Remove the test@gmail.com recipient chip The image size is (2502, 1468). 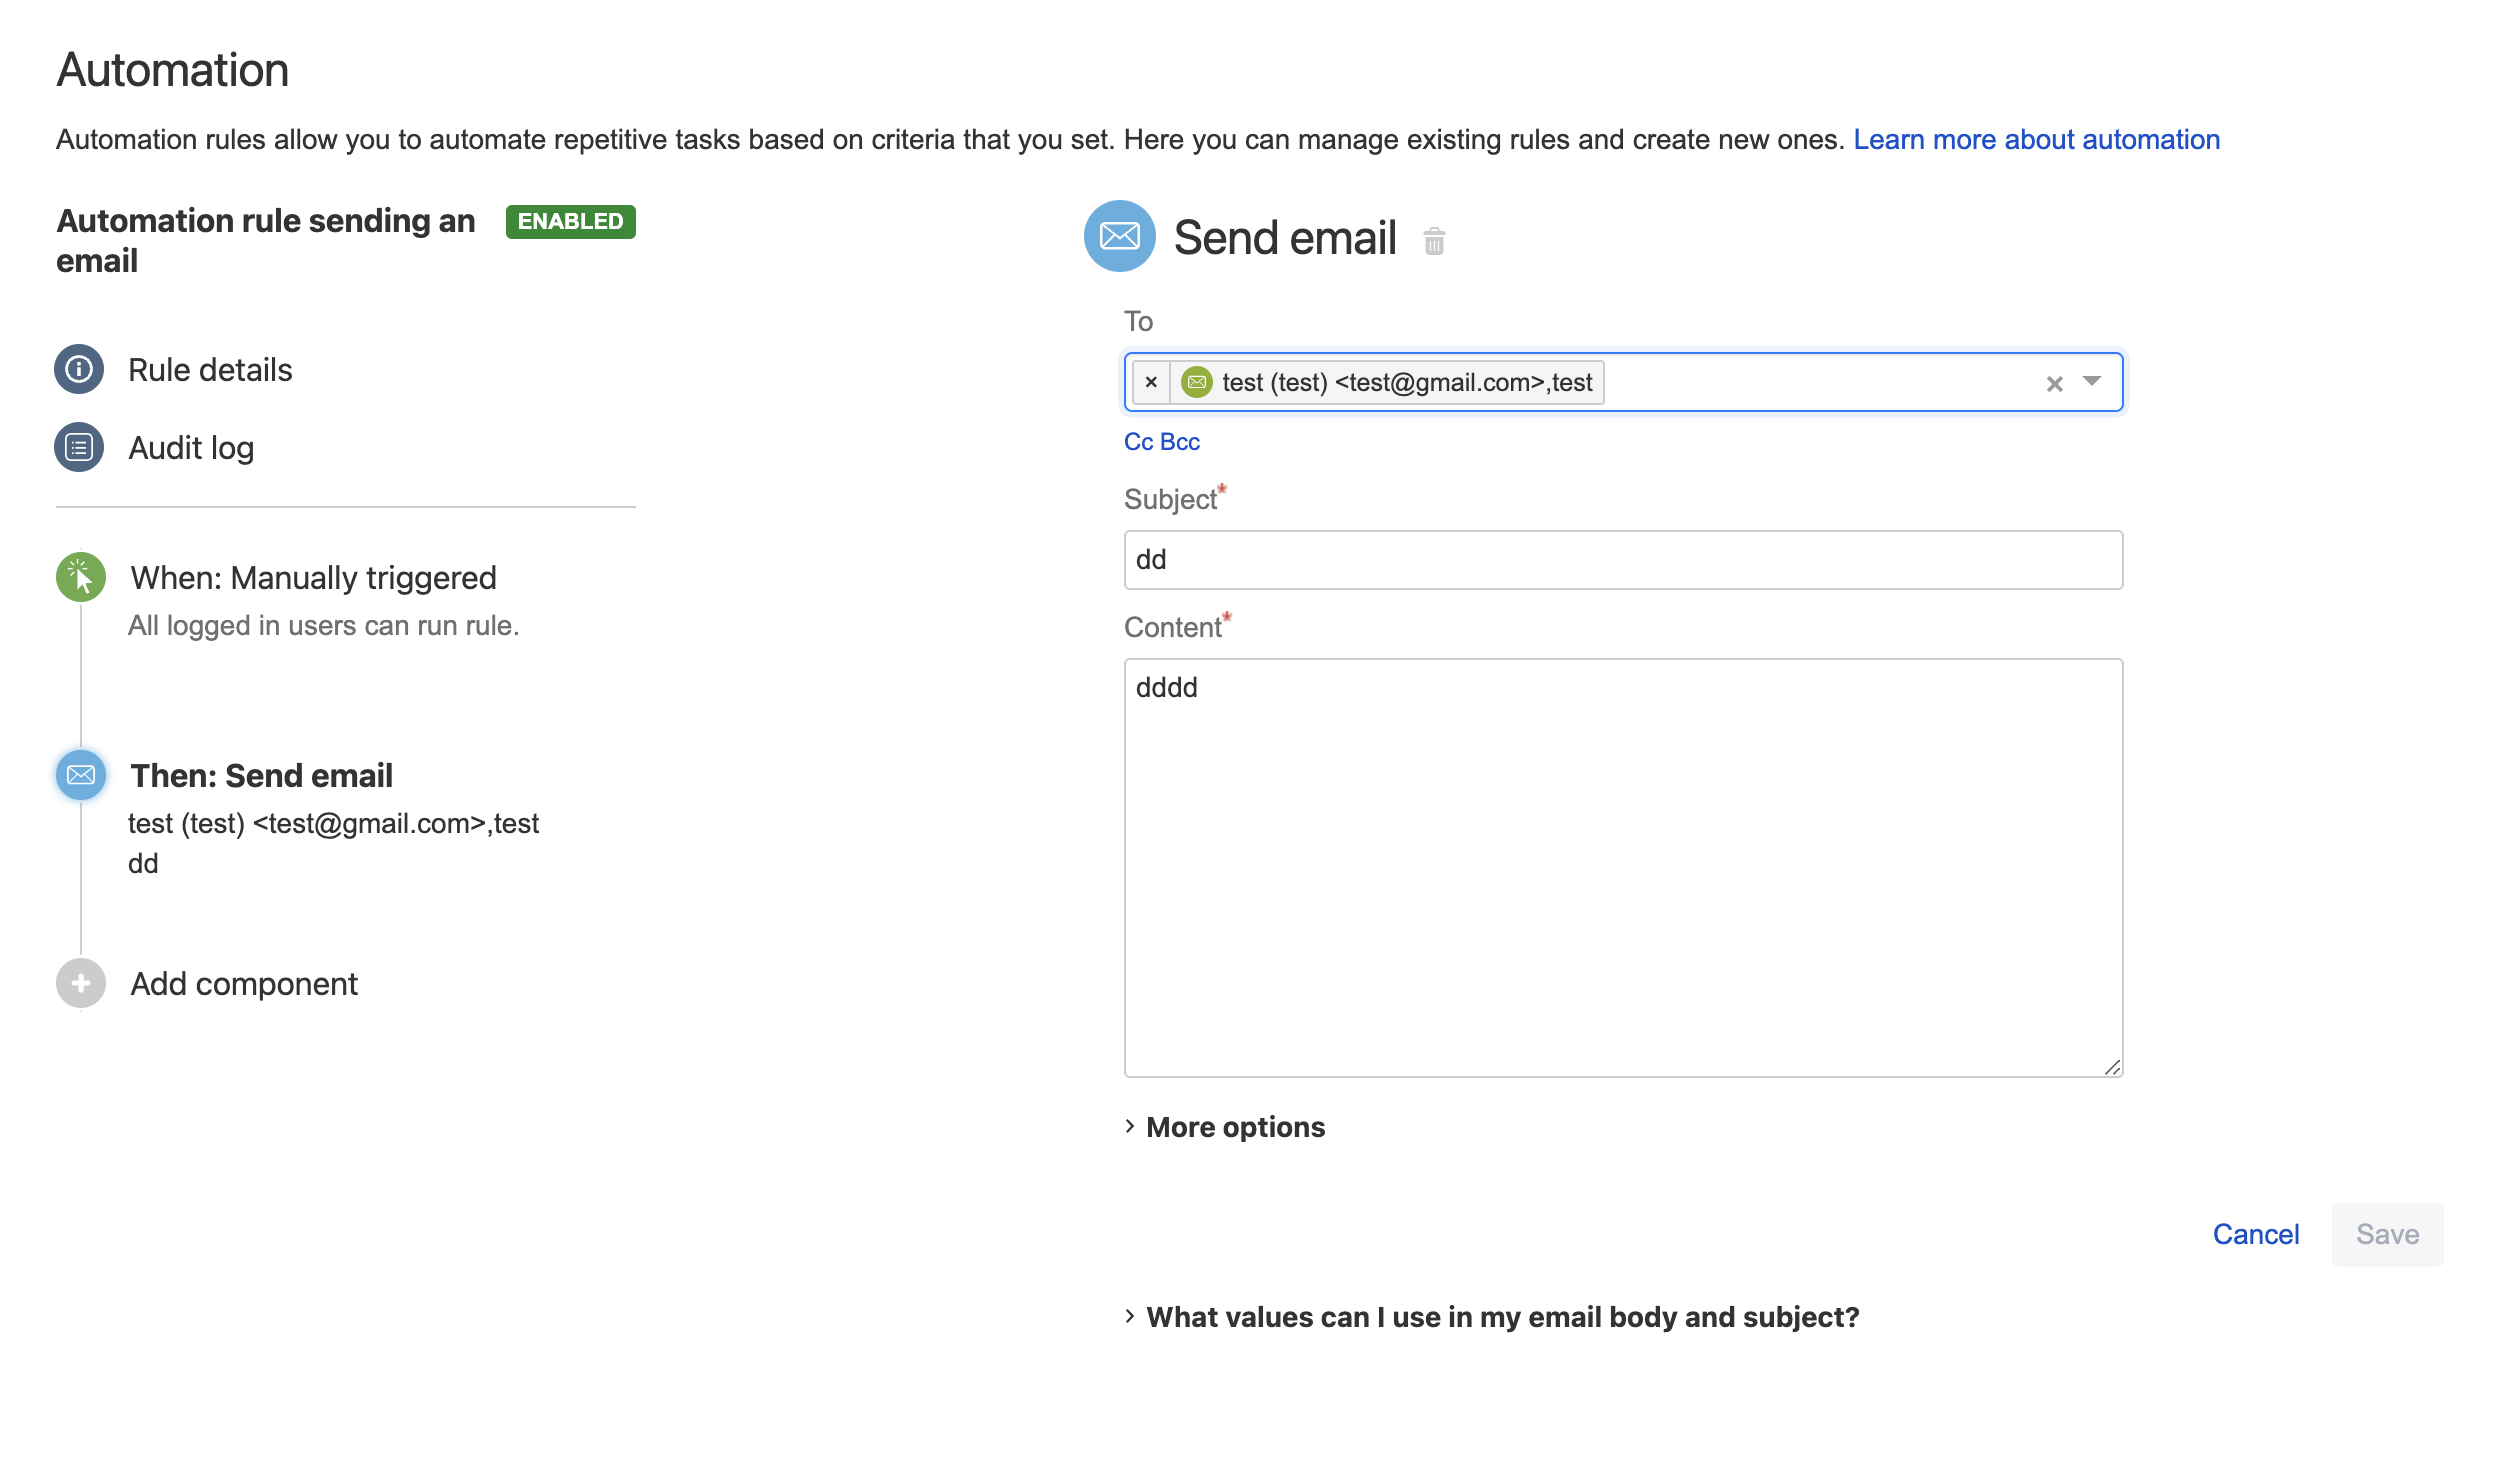(x=1151, y=382)
